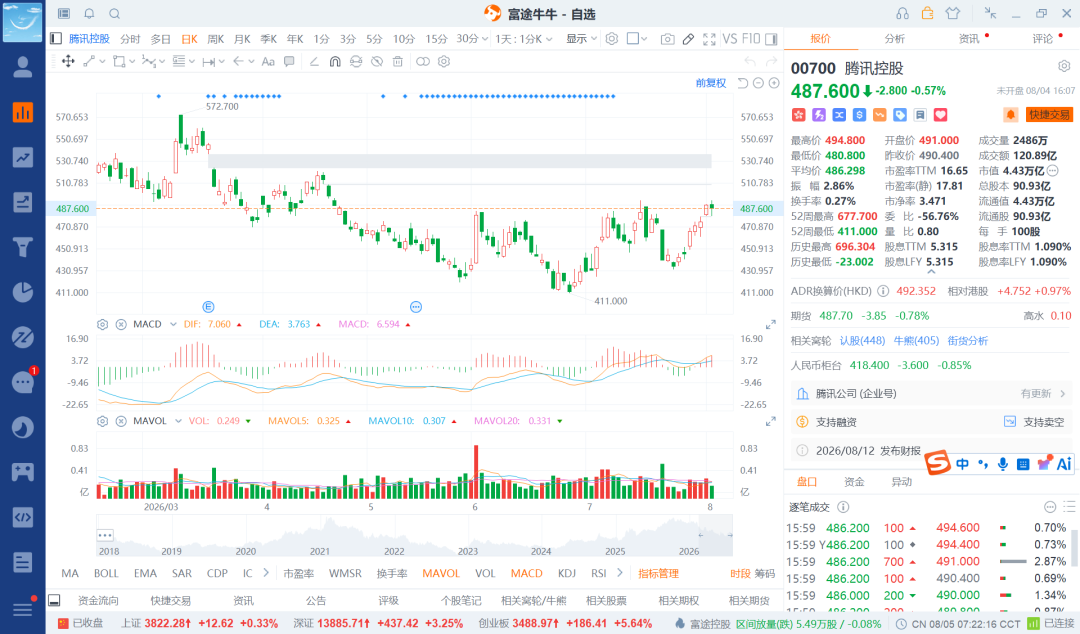The image size is (1080, 634).
Task: Open 认股(448) warrants link
Action: click(862, 340)
